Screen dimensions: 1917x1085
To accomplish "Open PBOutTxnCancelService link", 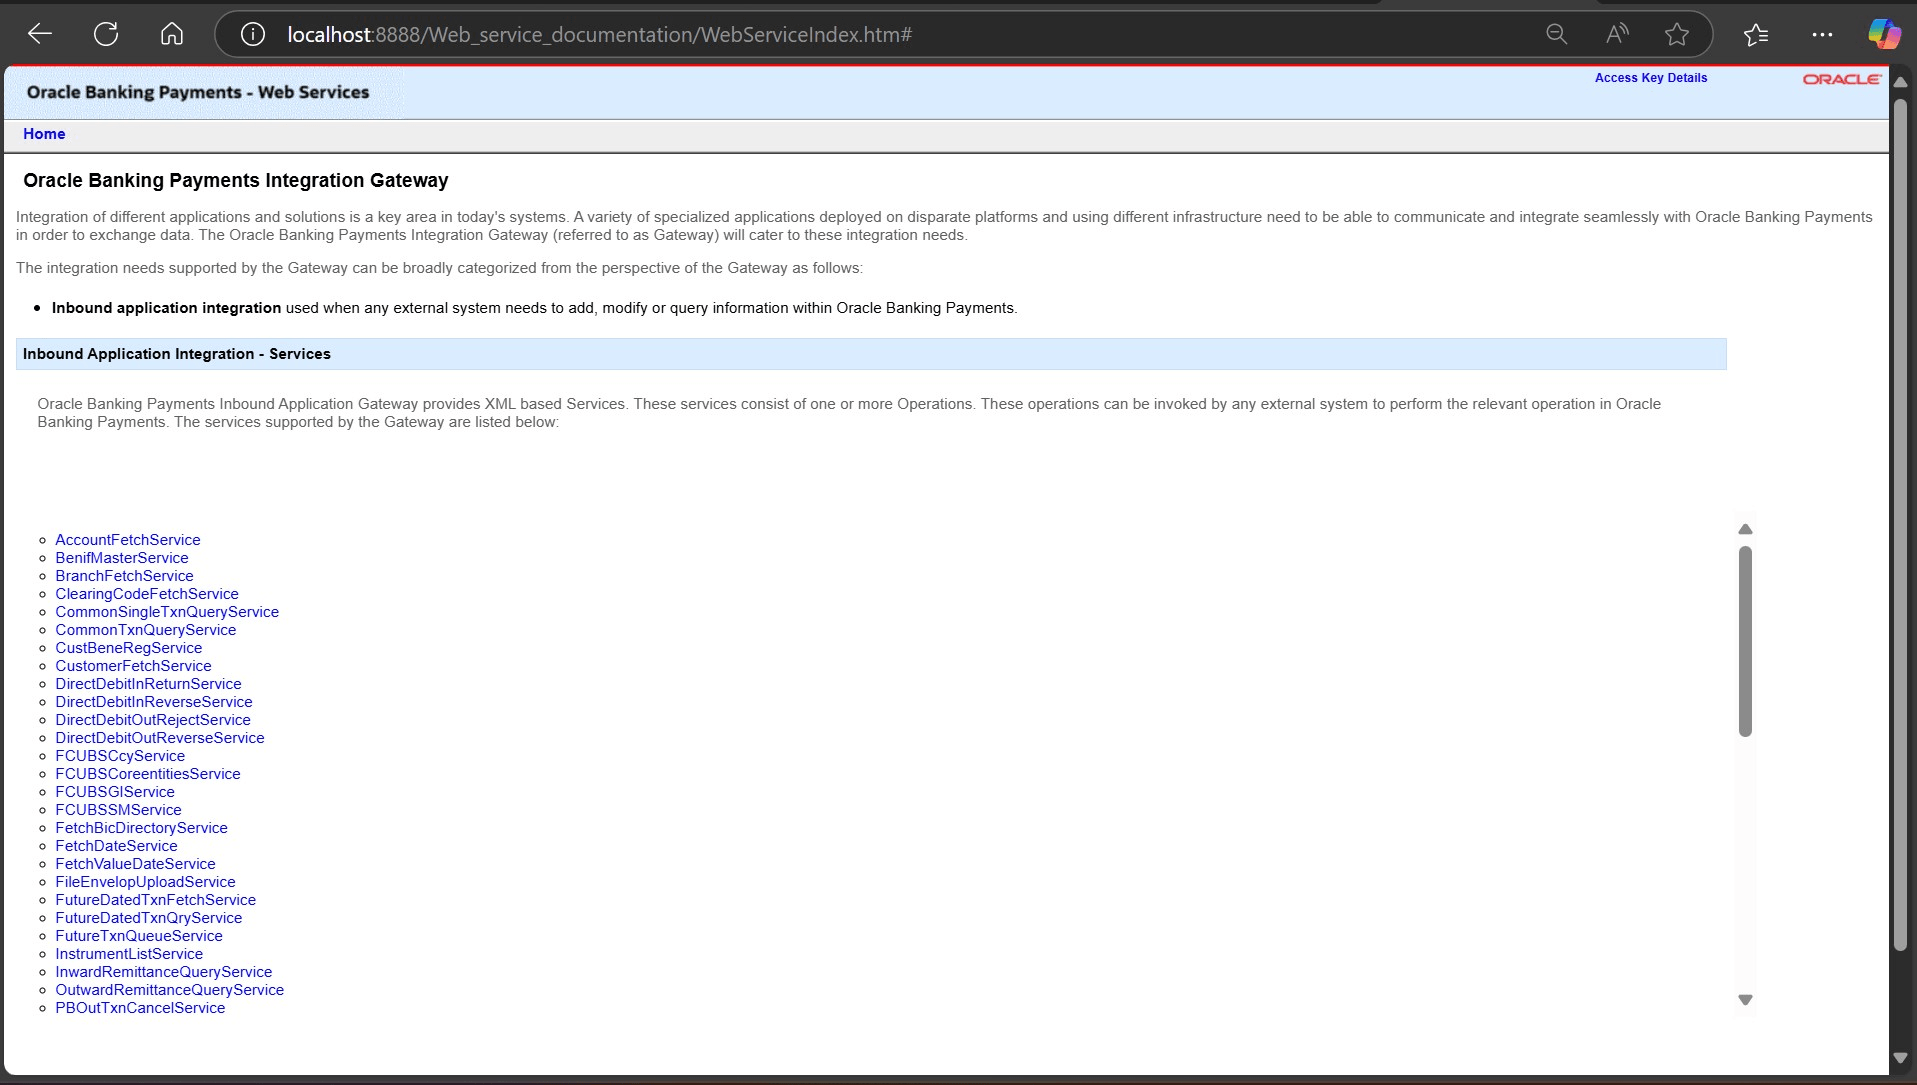I will 140,1008.
